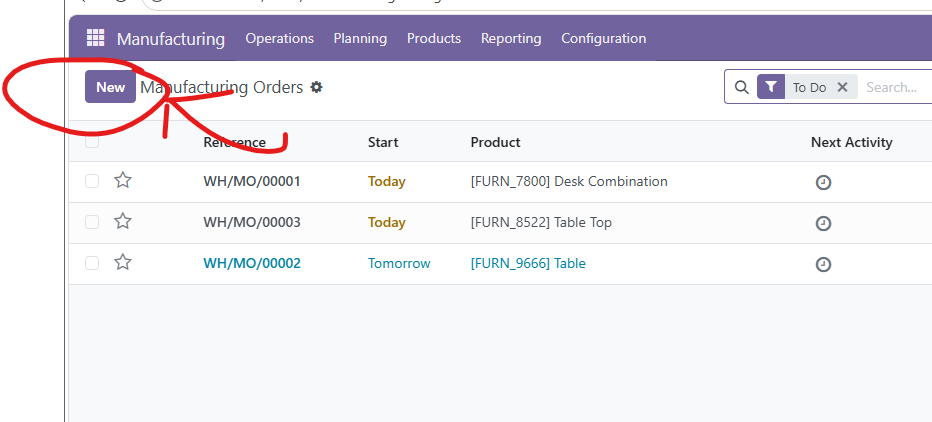This screenshot has height=422, width=932.
Task: Star the WH/MO/00002 order as favorite
Action: tap(123, 263)
